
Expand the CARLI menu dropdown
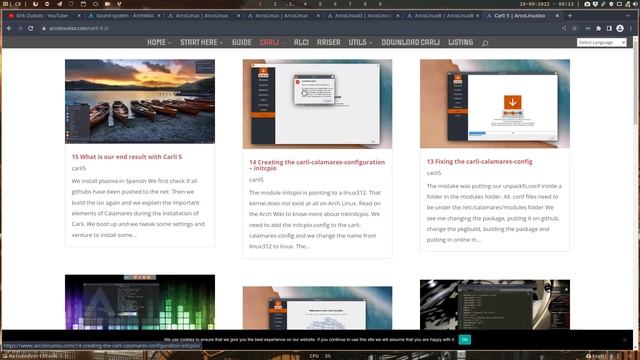[x=271, y=42]
